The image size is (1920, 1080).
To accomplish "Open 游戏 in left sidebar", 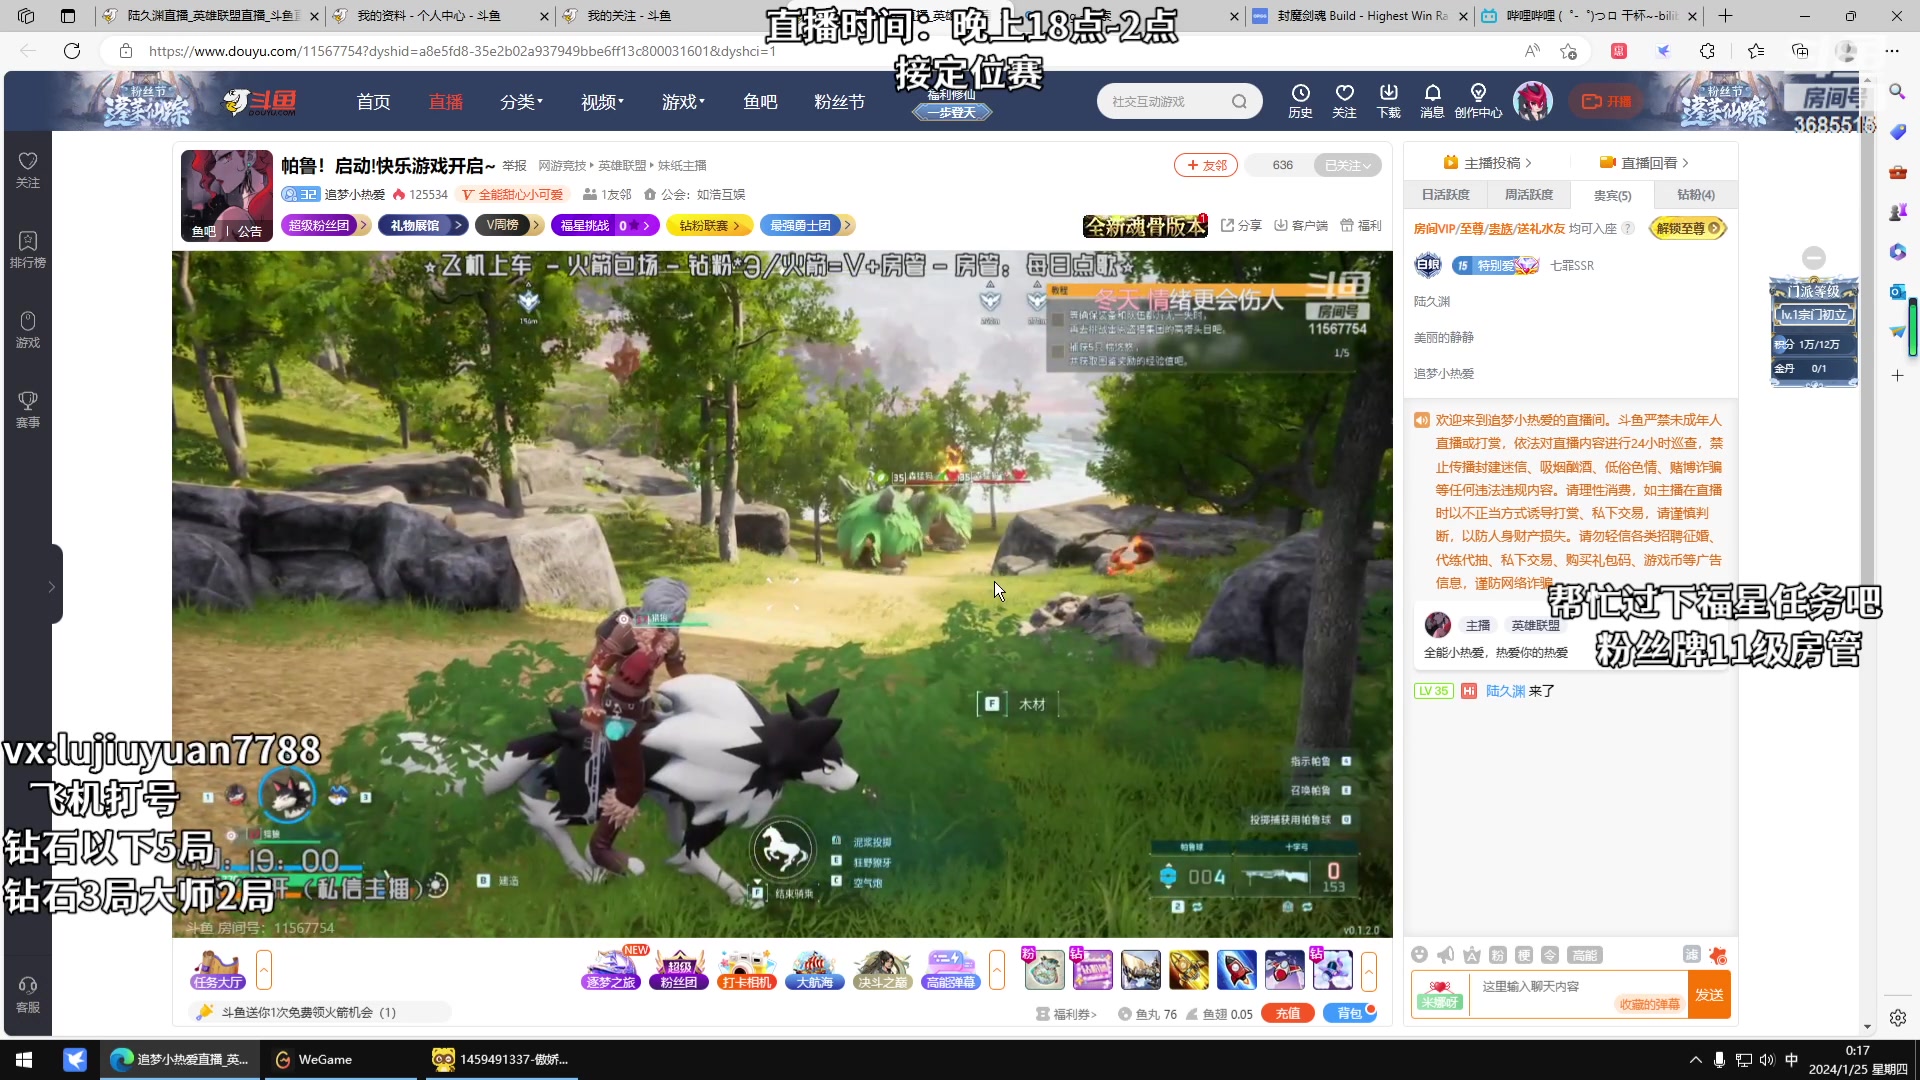I will tap(28, 330).
